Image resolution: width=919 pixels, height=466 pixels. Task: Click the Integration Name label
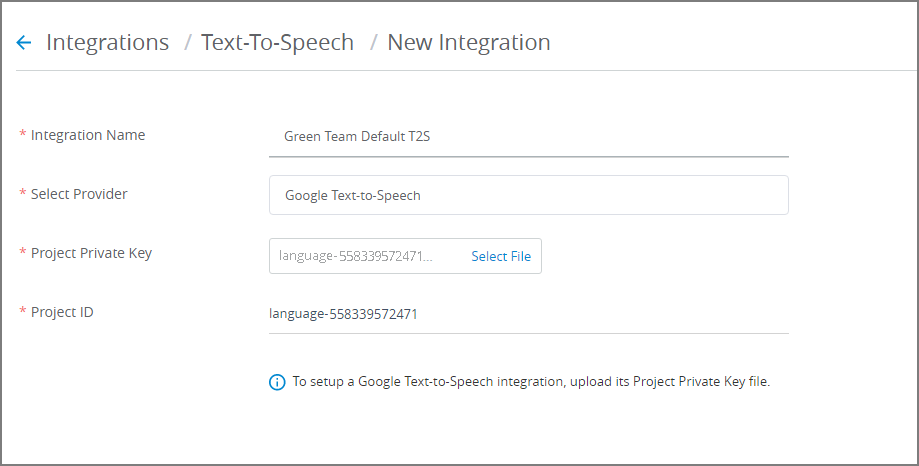[x=88, y=135]
